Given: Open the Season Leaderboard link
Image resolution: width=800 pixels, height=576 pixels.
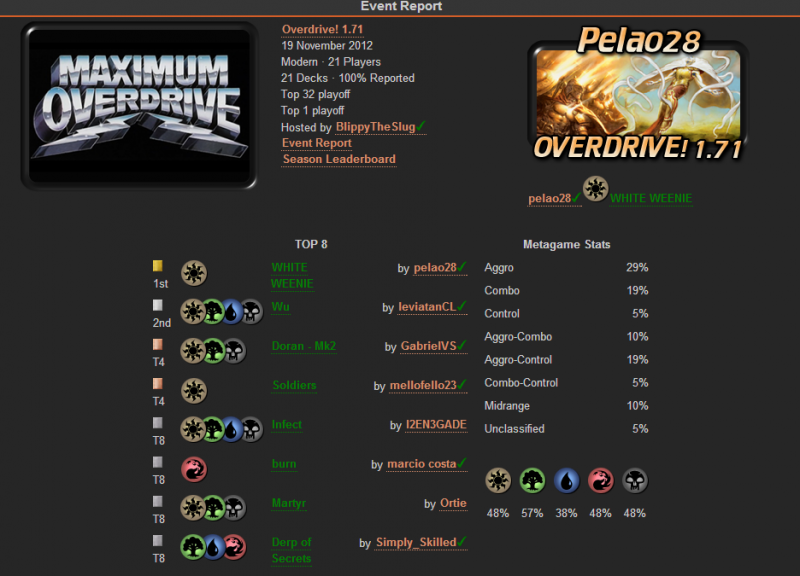Looking at the screenshot, I should pos(339,159).
